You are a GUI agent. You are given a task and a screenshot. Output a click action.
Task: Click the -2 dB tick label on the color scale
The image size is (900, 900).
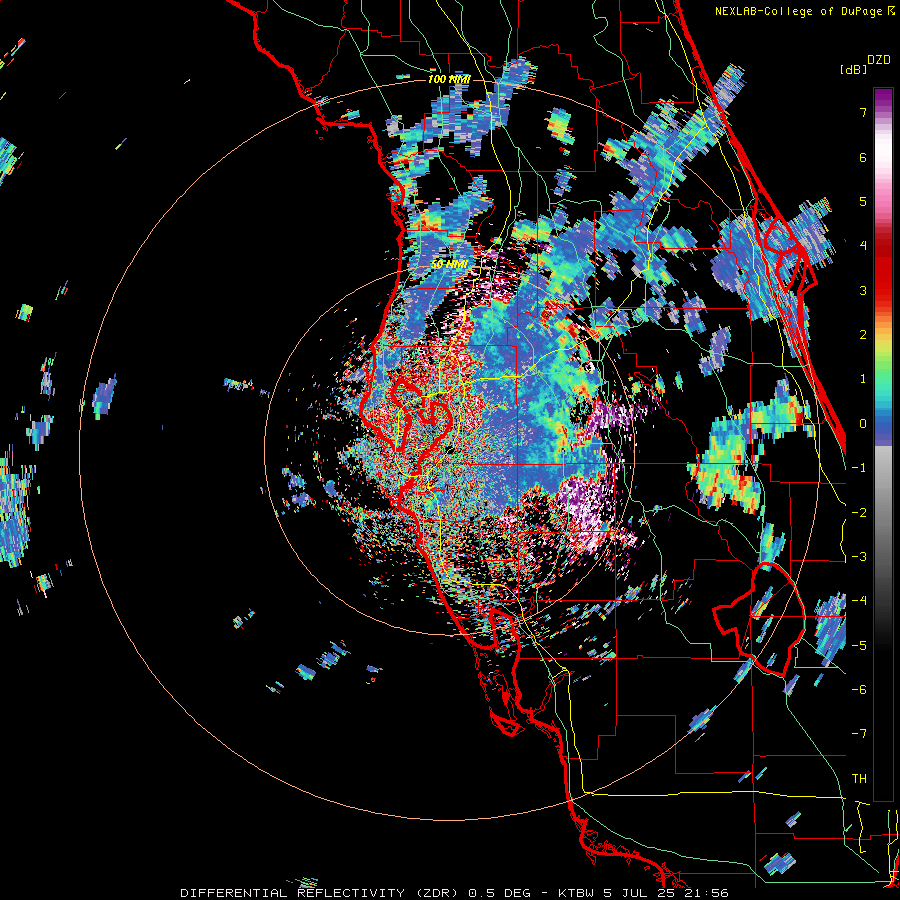859,513
